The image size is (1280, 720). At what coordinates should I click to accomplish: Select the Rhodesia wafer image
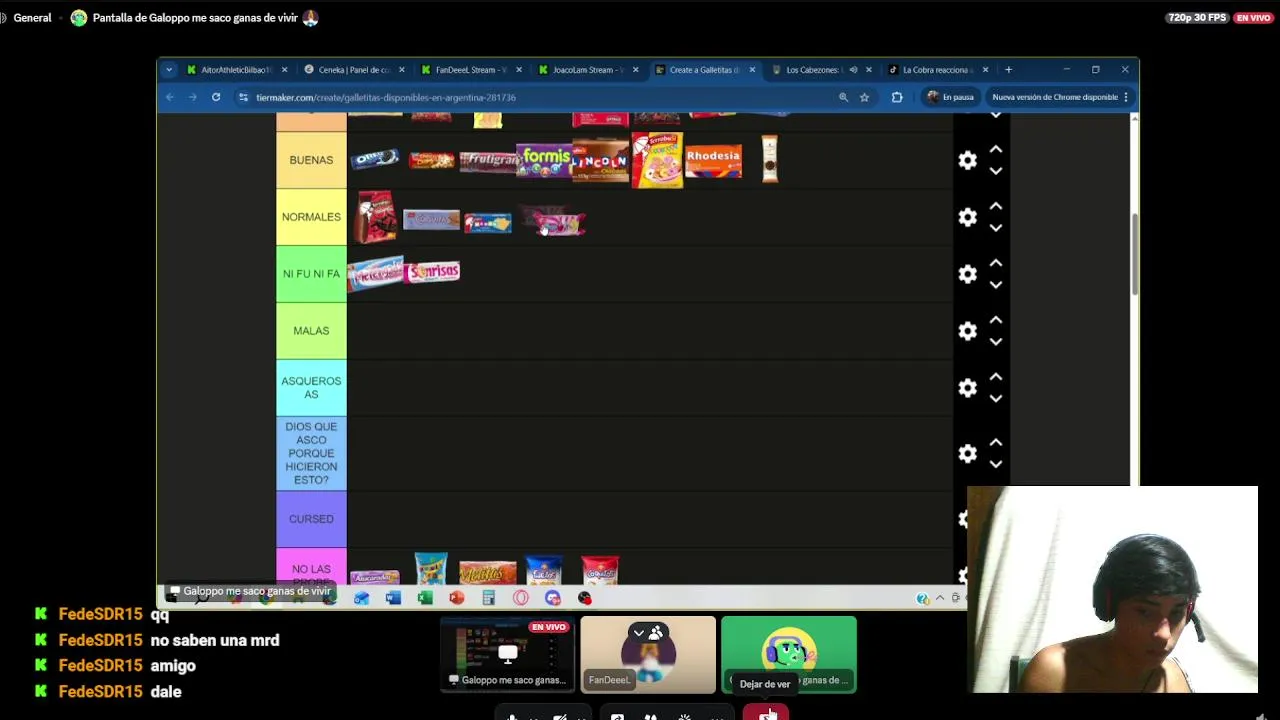coord(714,160)
